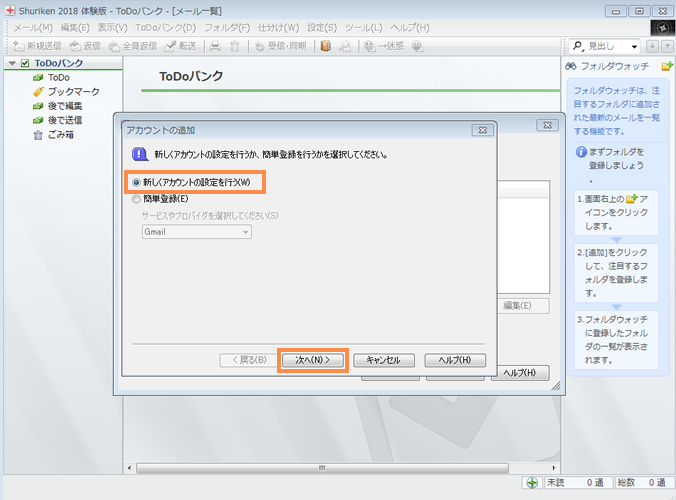Image resolution: width=676 pixels, height=500 pixels.
Task: Collapse the ToDoバンク tree node arrow
Action: pyautogui.click(x=11, y=64)
